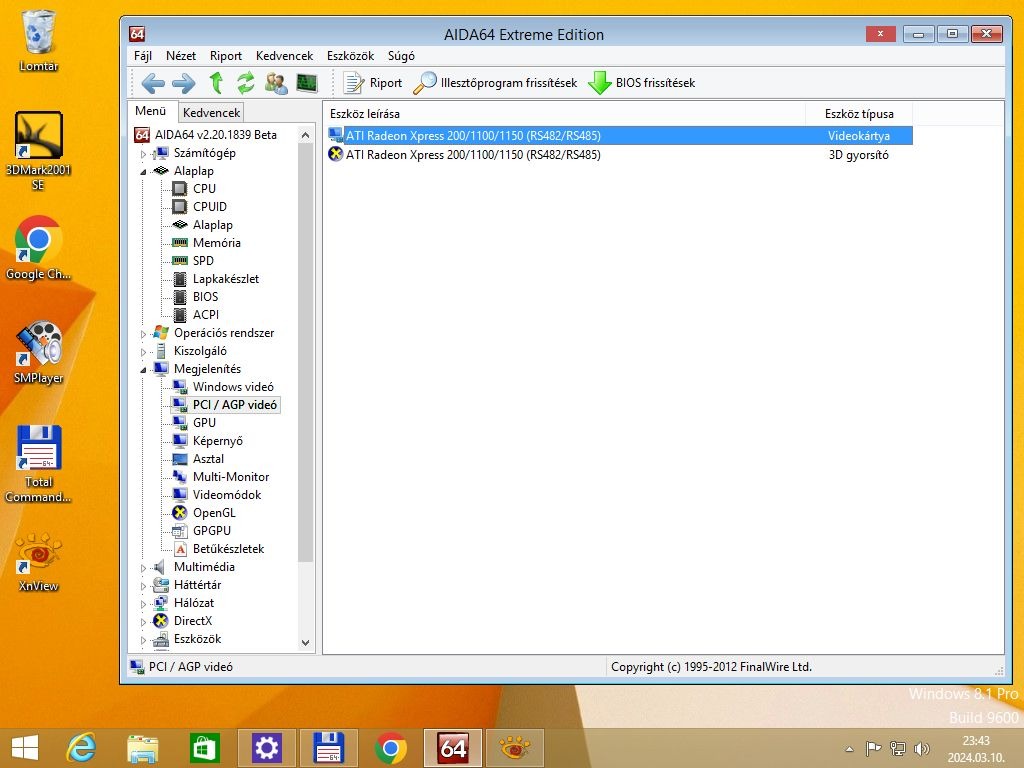
Task: Switch to the Menü tab
Action: coord(151,111)
